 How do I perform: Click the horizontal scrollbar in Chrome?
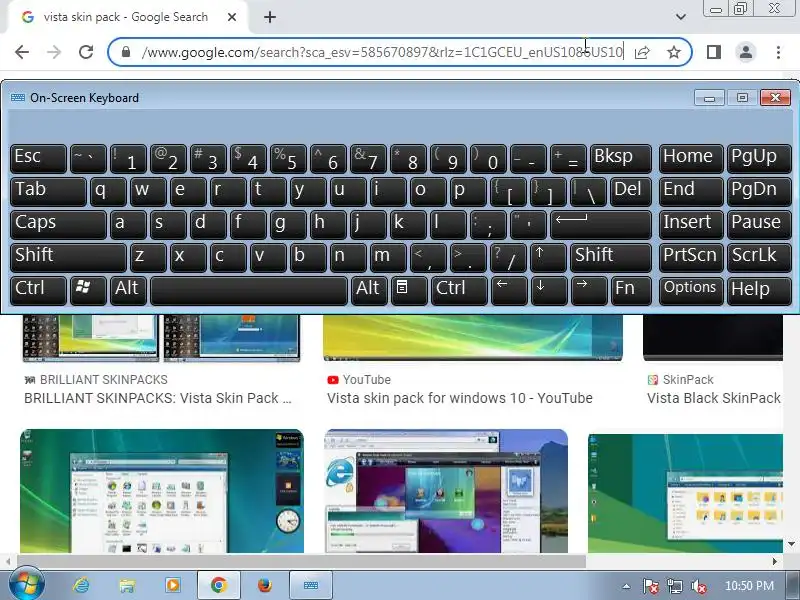tap(301, 561)
